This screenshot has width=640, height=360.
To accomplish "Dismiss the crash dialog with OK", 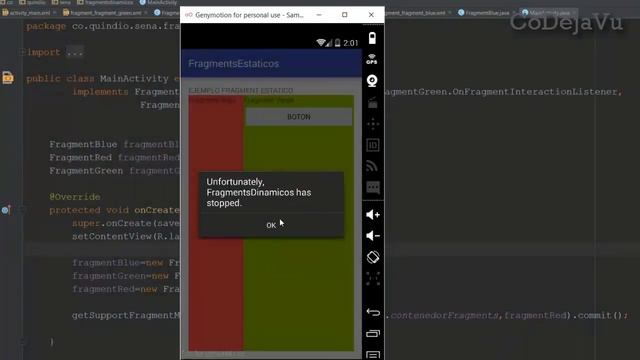I will 271,225.
